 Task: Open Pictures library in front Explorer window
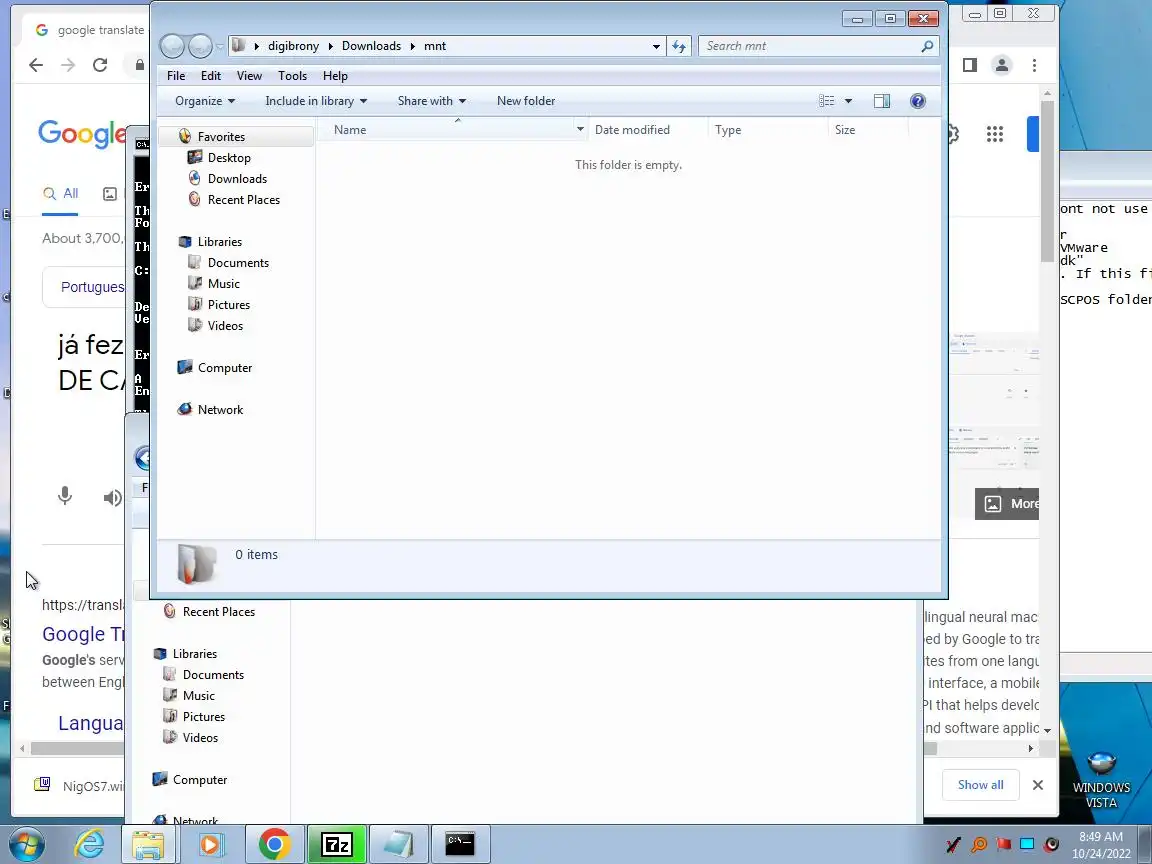coord(228,305)
